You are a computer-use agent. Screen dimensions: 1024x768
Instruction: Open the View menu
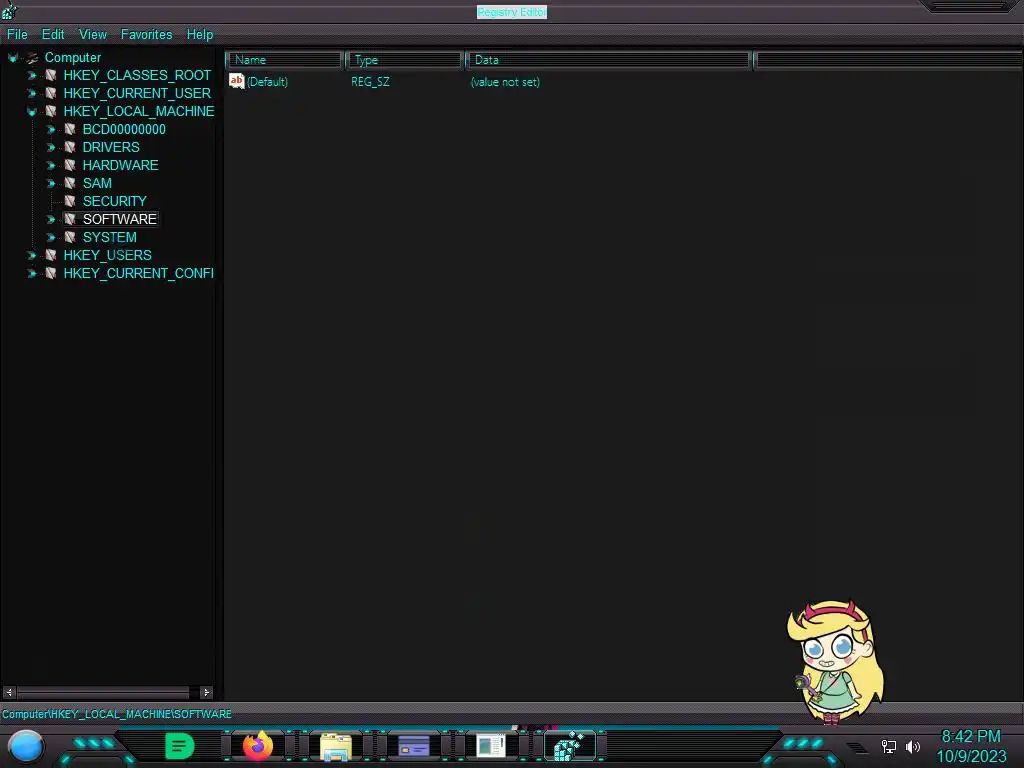click(x=93, y=35)
